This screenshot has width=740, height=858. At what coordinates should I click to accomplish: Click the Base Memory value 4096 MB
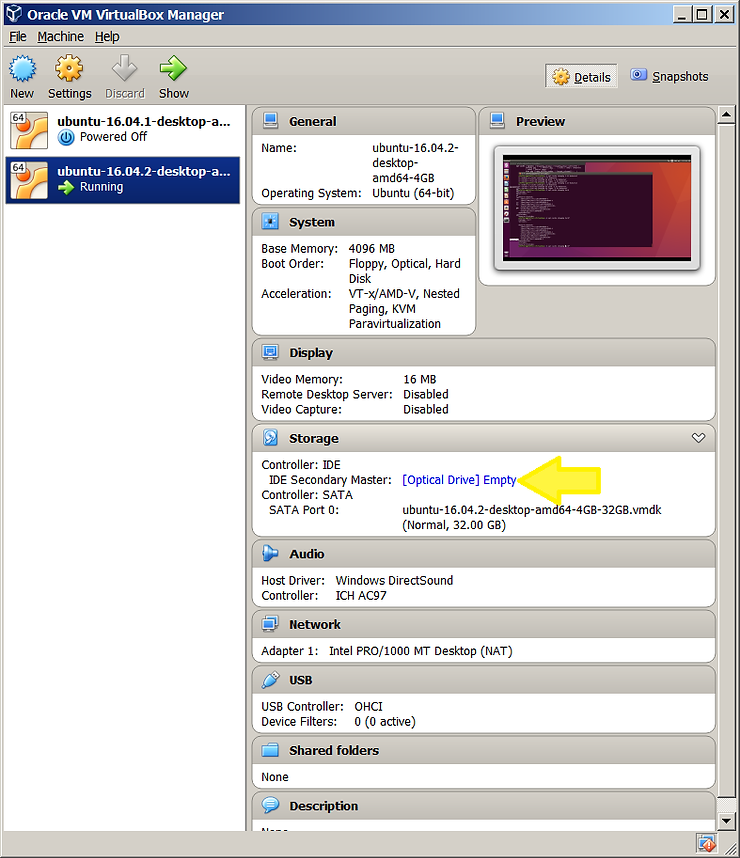tap(372, 248)
